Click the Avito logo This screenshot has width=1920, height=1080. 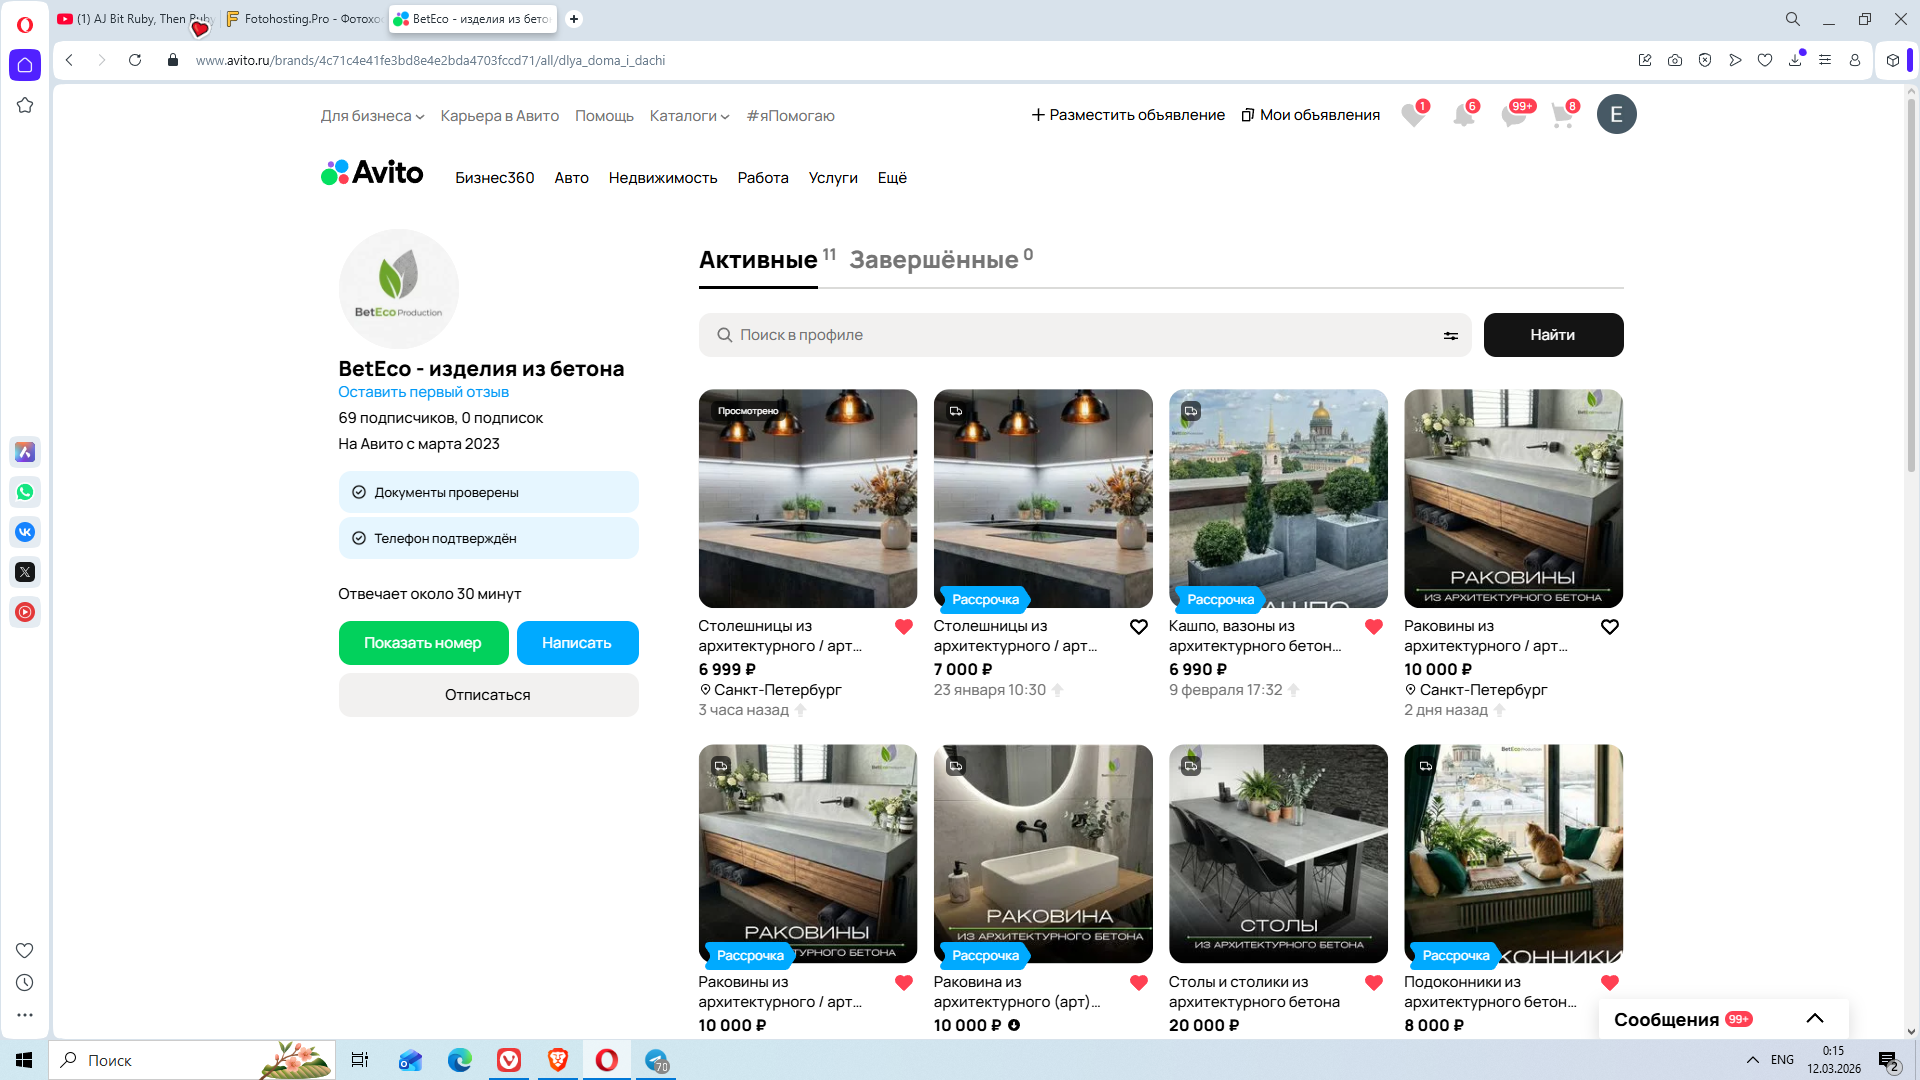click(372, 173)
